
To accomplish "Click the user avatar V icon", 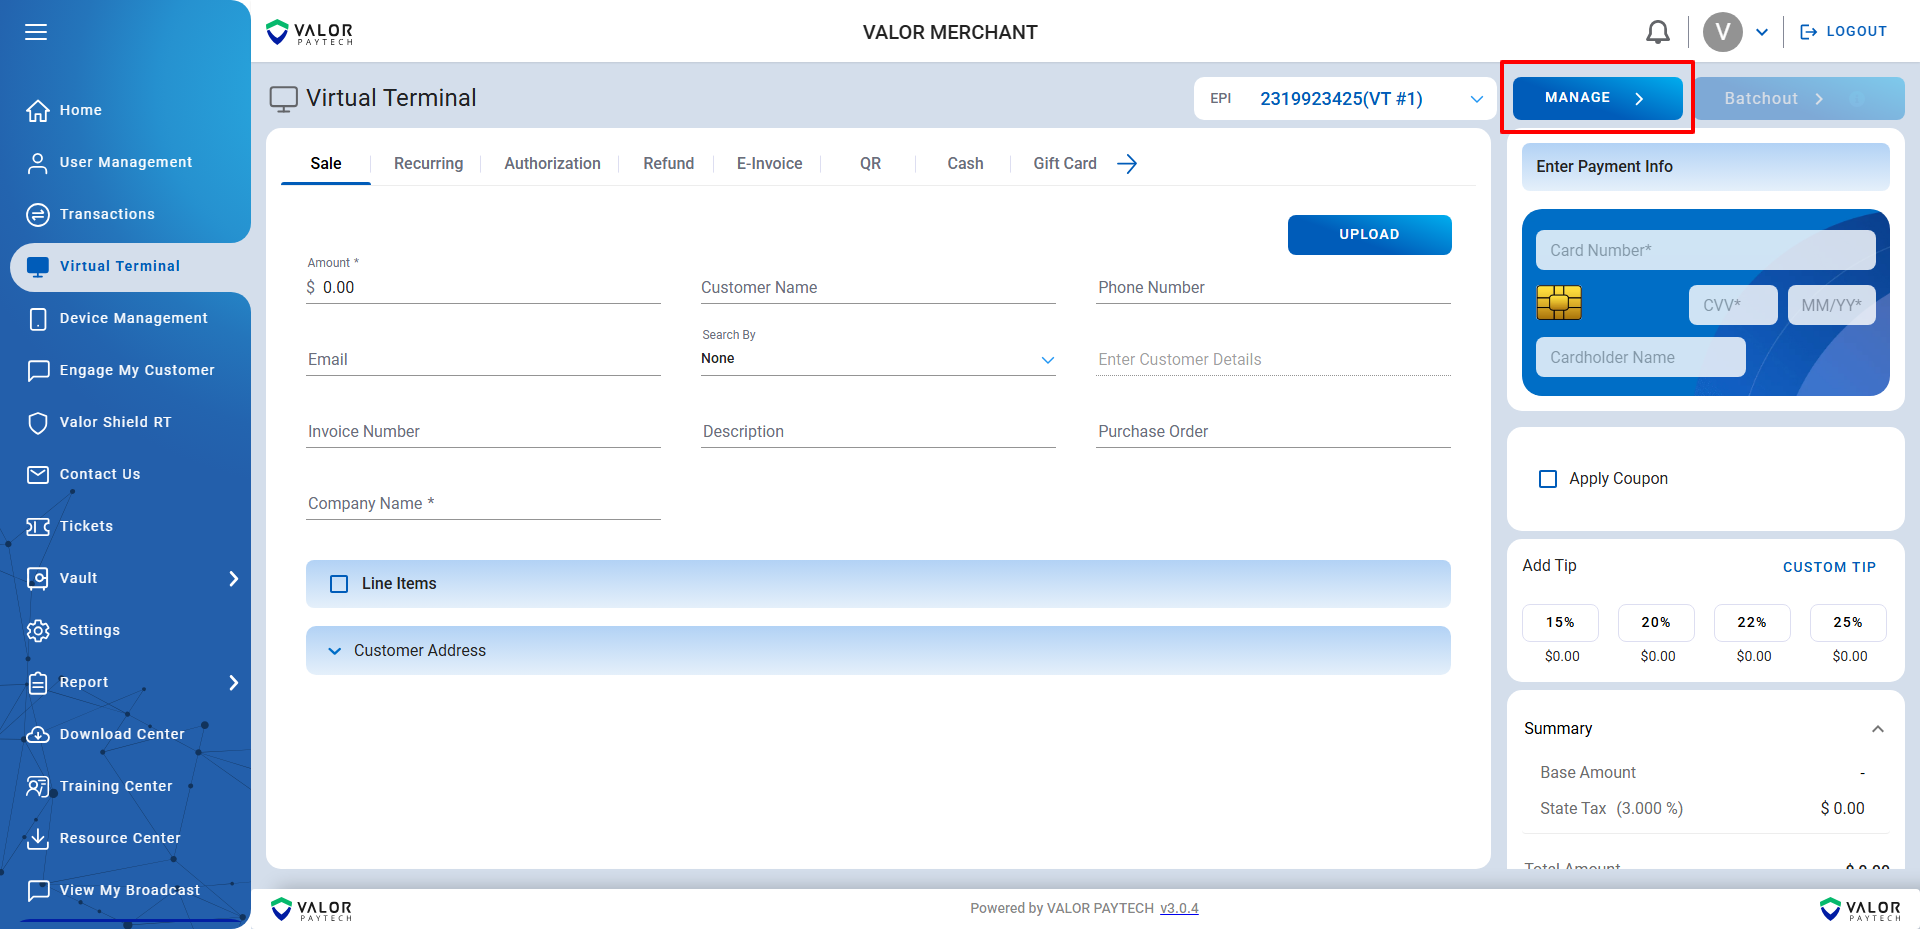I will tap(1723, 32).
